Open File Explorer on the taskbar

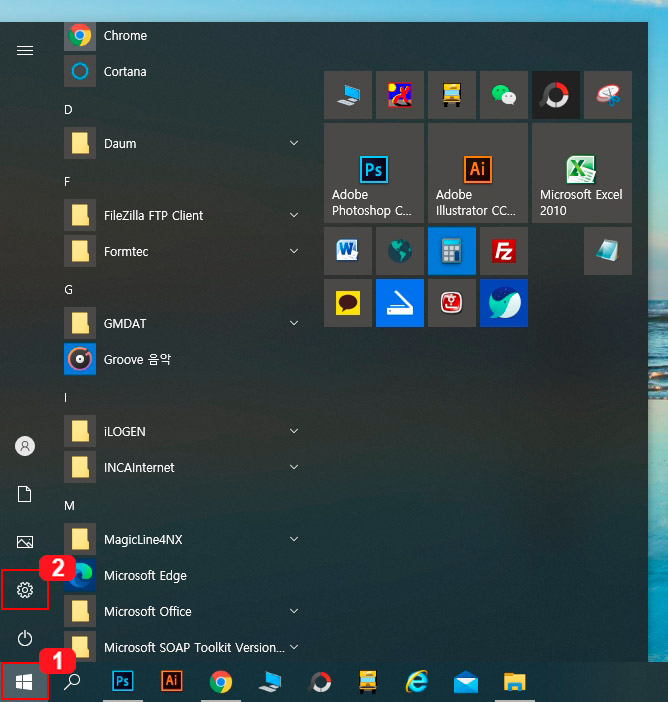tap(514, 682)
